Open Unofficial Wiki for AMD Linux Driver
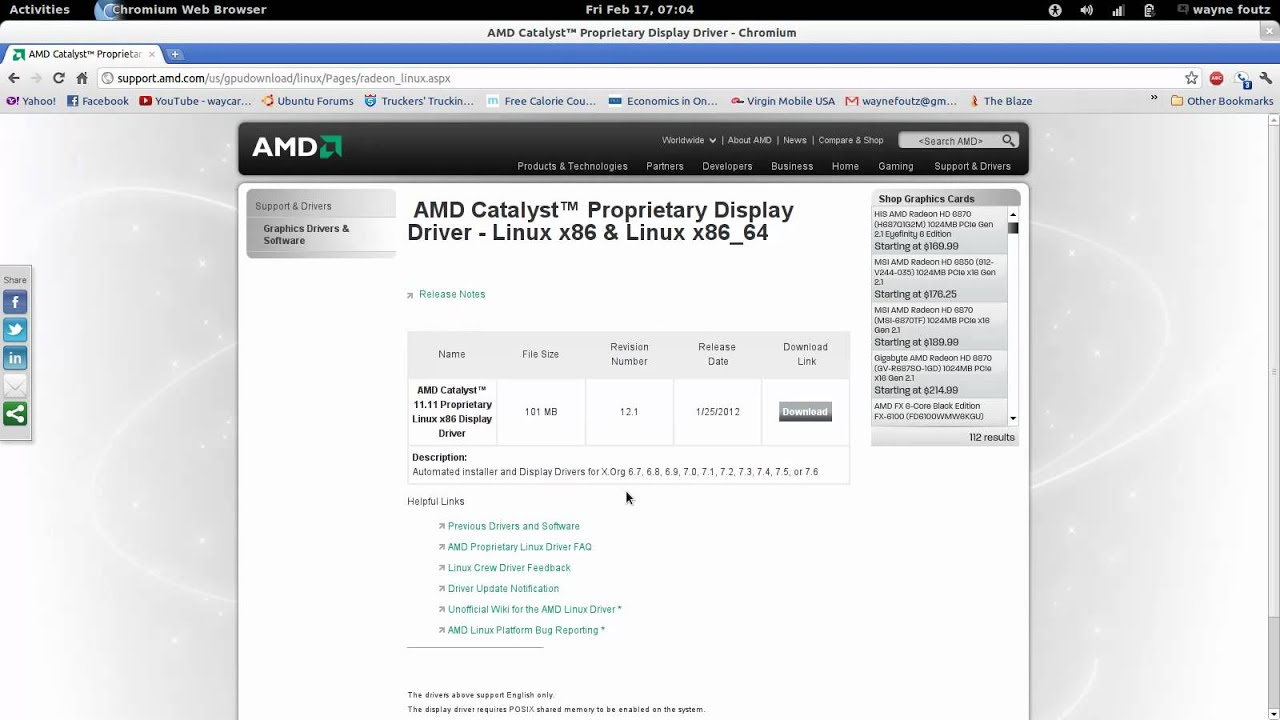1280x720 pixels. [x=534, y=609]
